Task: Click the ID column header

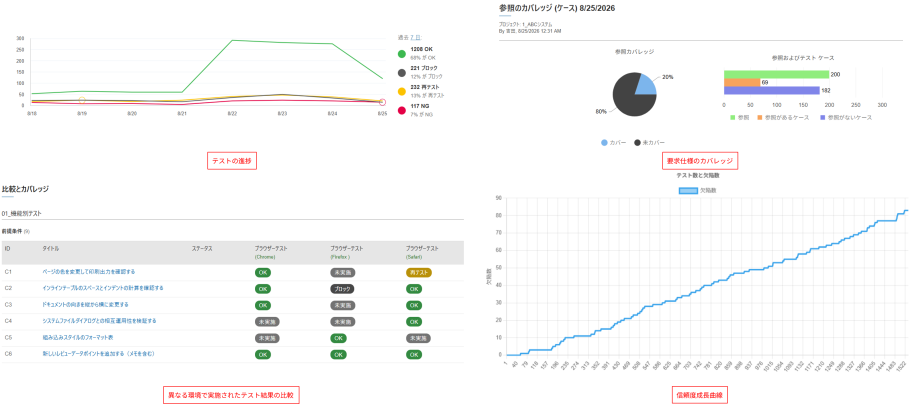Action: point(7,249)
